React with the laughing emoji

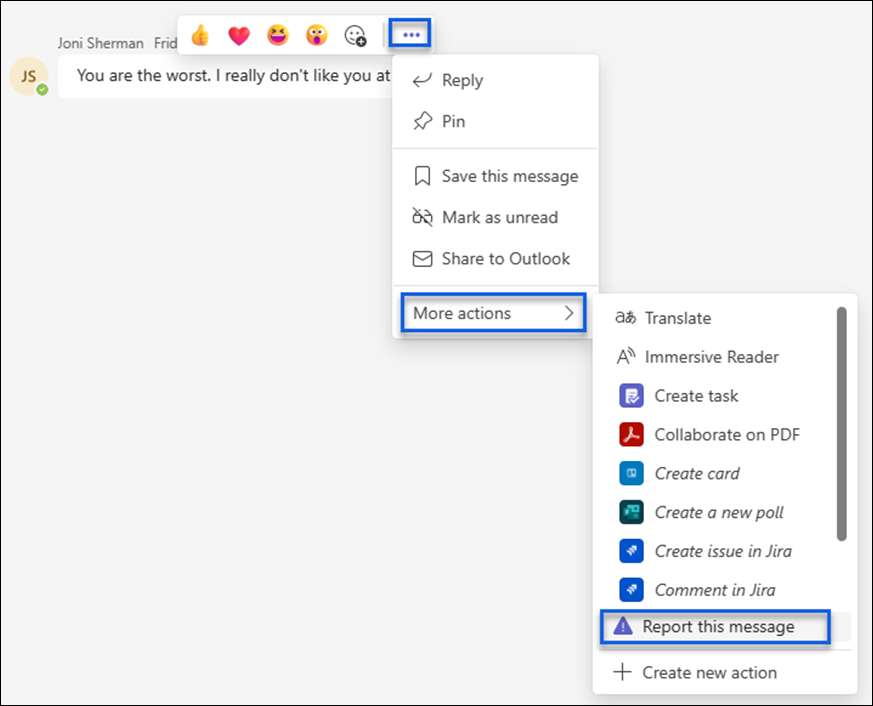(277, 35)
